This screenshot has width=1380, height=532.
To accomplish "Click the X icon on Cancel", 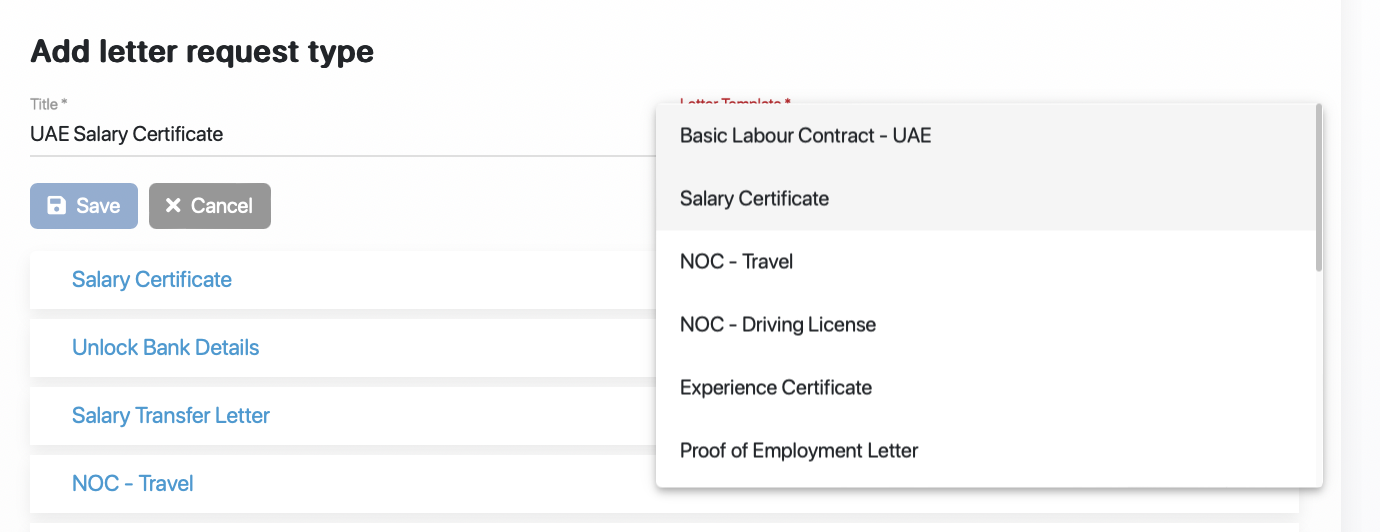I will (173, 206).
